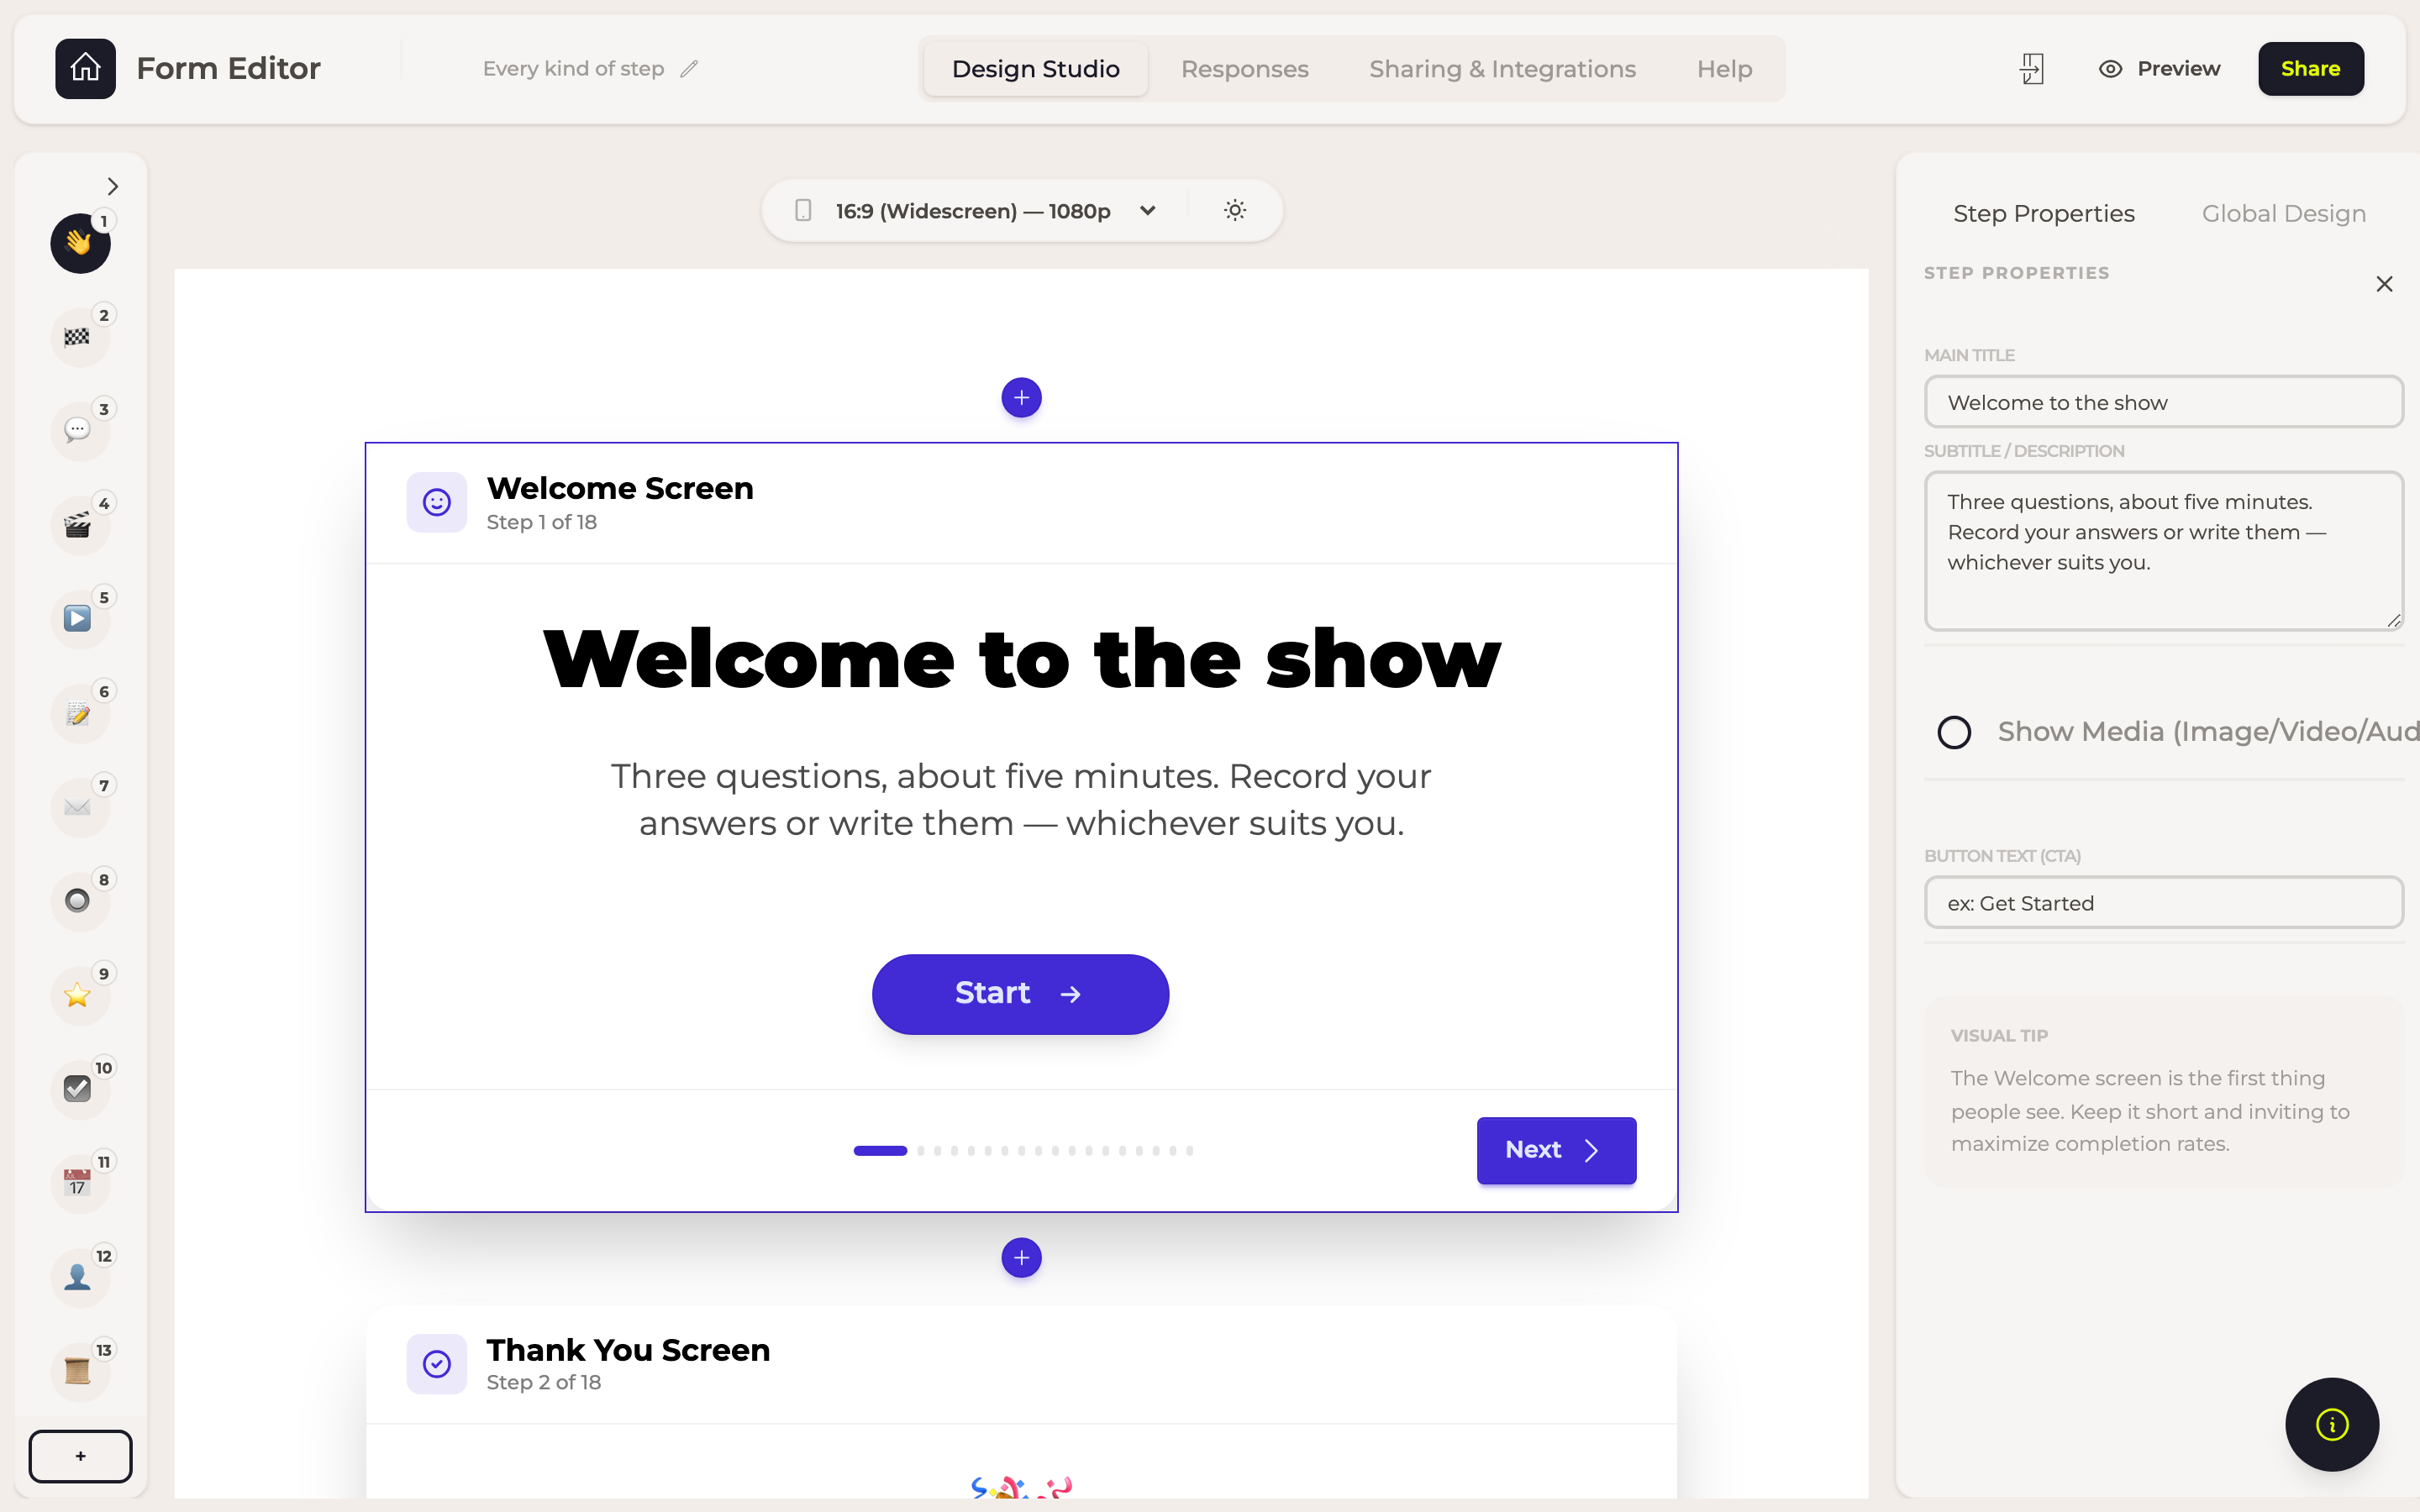Select step 8 radio button icon
This screenshot has height=1512, width=2420.
[80, 901]
